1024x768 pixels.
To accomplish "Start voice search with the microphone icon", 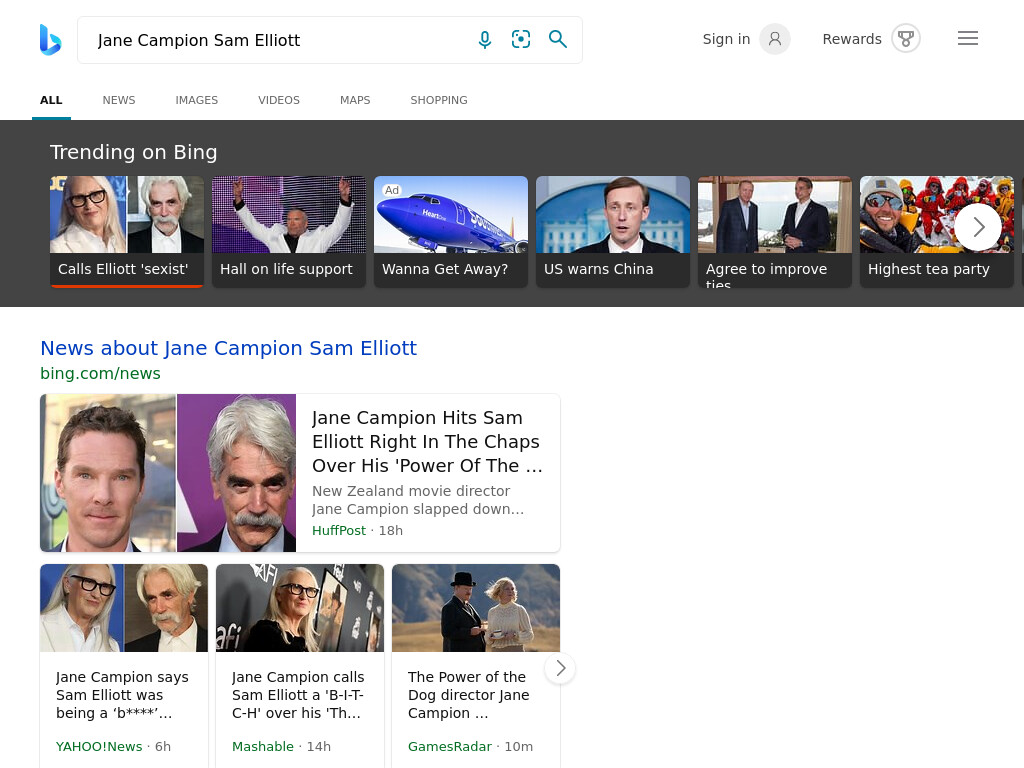I will coord(485,40).
